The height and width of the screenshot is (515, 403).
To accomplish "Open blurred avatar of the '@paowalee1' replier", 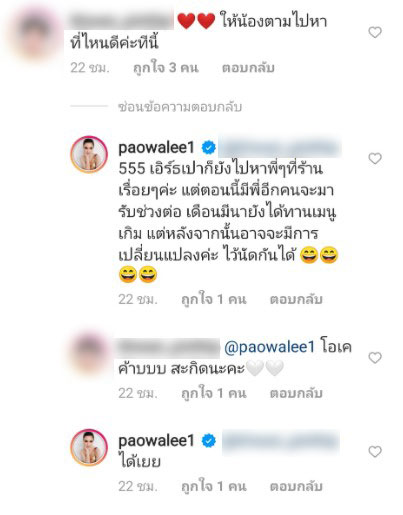I will [88, 355].
